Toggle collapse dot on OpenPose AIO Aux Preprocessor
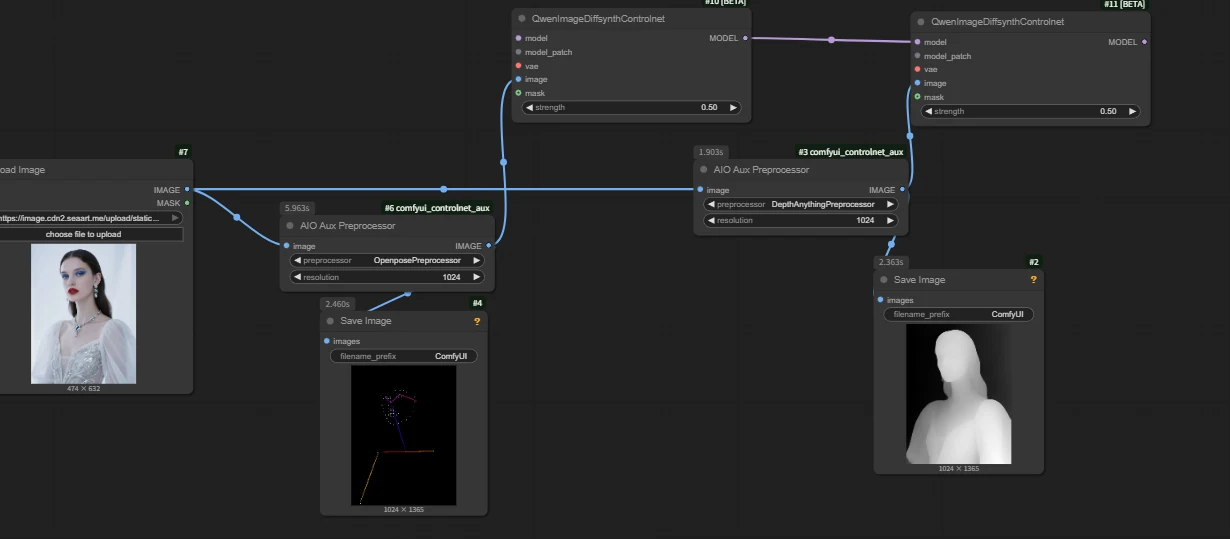This screenshot has width=1230, height=539. pos(290,226)
